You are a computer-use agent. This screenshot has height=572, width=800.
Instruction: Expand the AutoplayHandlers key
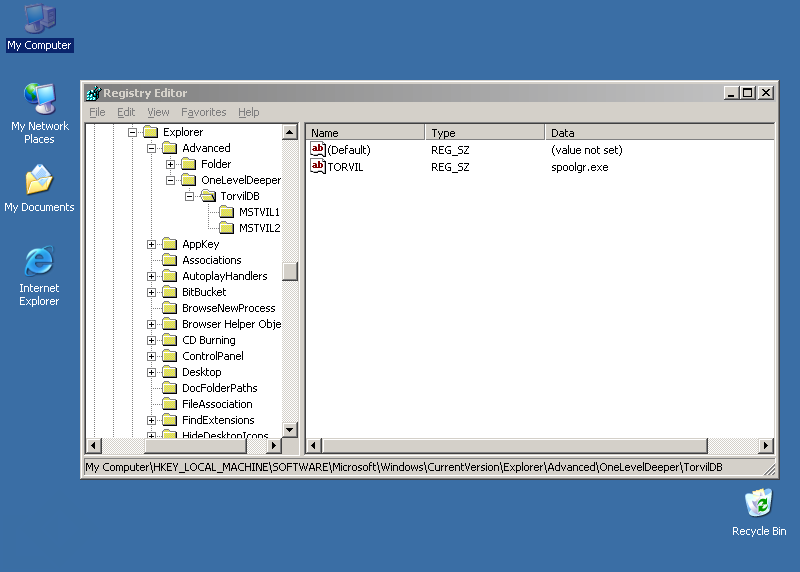coord(152,277)
